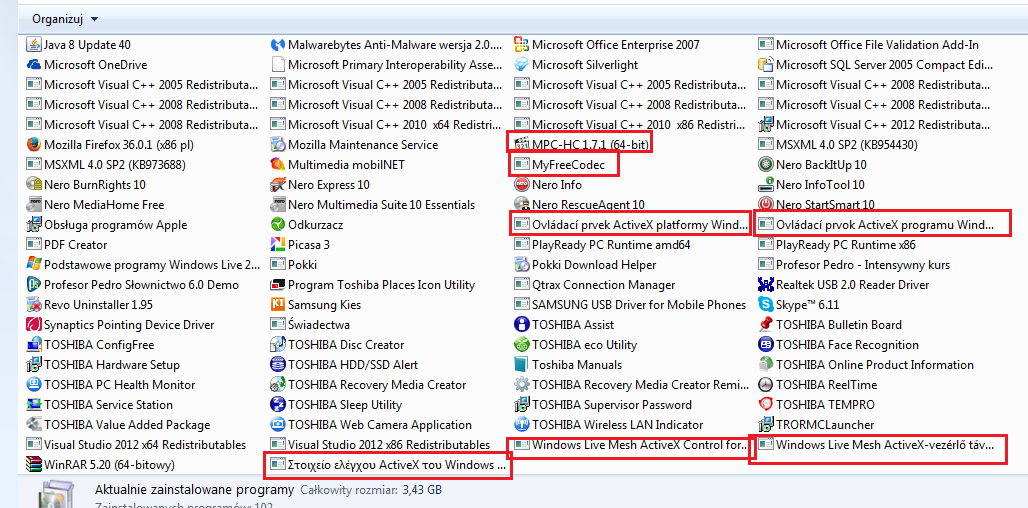Select Visual Studio 2012 x86 Redistributables
This screenshot has height=508, width=1028.
380,444
